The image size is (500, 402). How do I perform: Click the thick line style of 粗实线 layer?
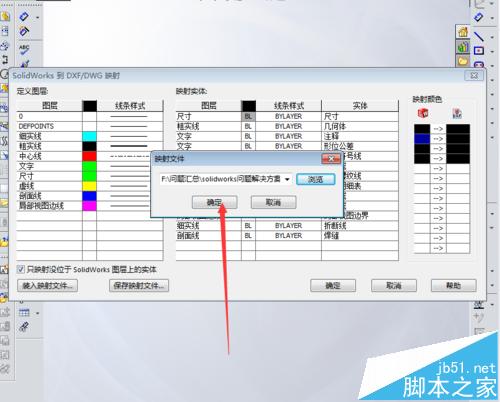tap(129, 146)
